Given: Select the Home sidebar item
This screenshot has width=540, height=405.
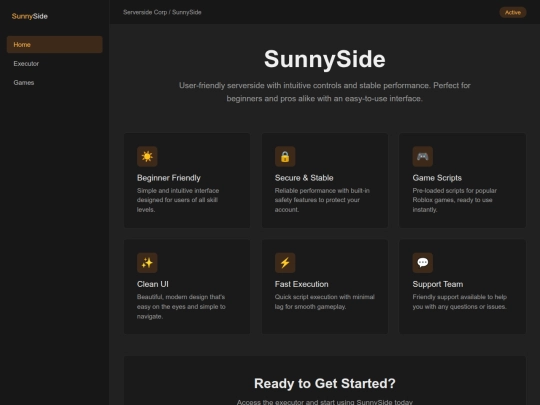Looking at the screenshot, I should [x=54, y=44].
